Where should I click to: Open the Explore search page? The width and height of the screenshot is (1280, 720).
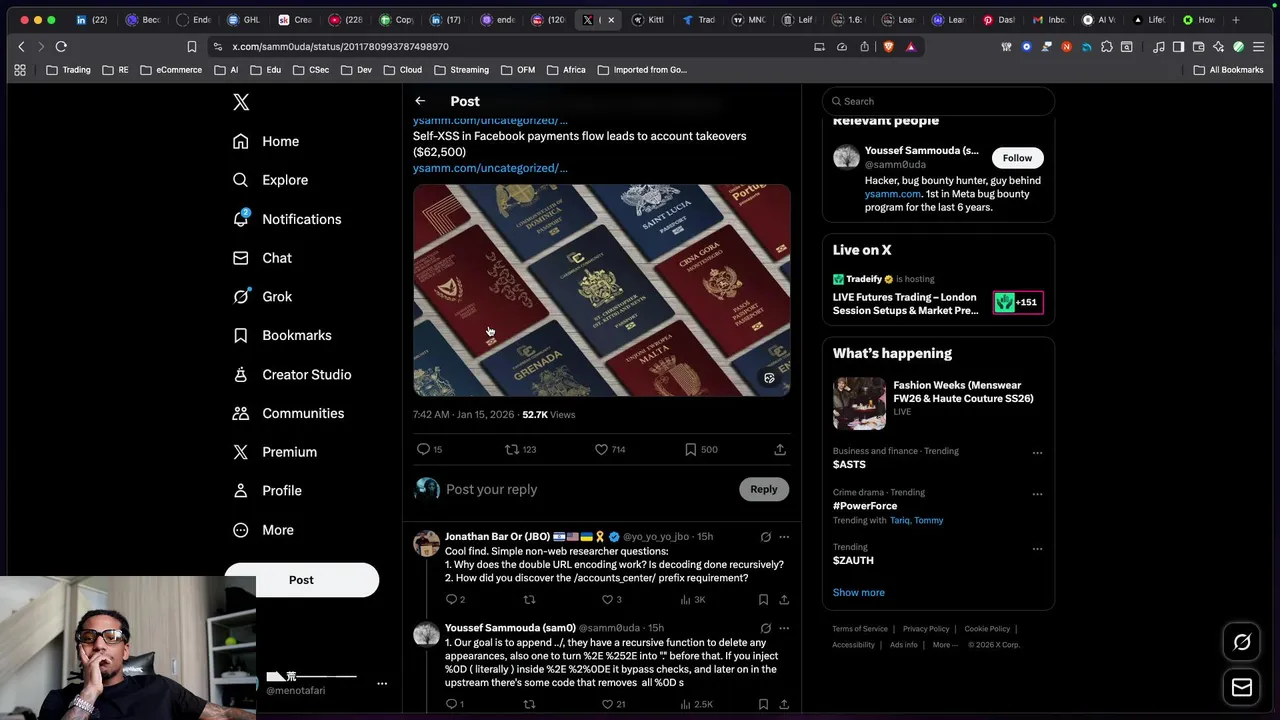tap(270, 180)
